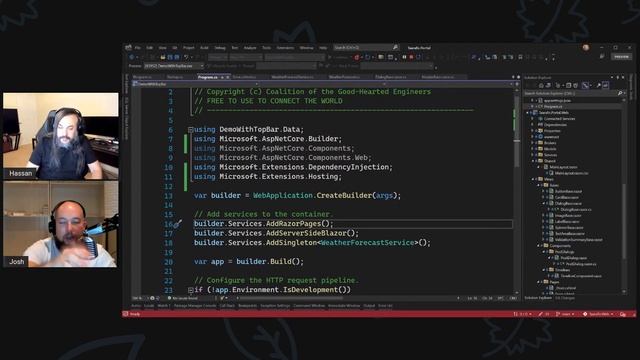Open the File menu

pyautogui.click(x=138, y=48)
